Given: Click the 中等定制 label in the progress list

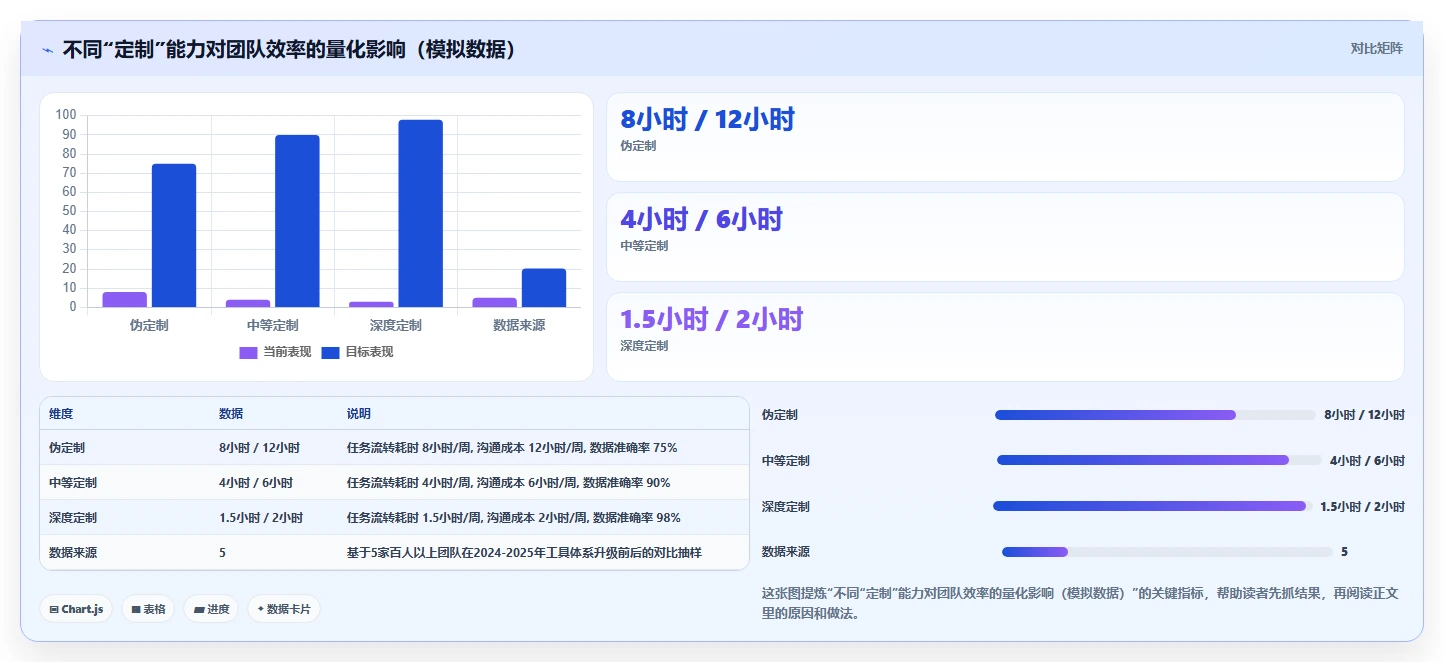Looking at the screenshot, I should click(x=786, y=461).
